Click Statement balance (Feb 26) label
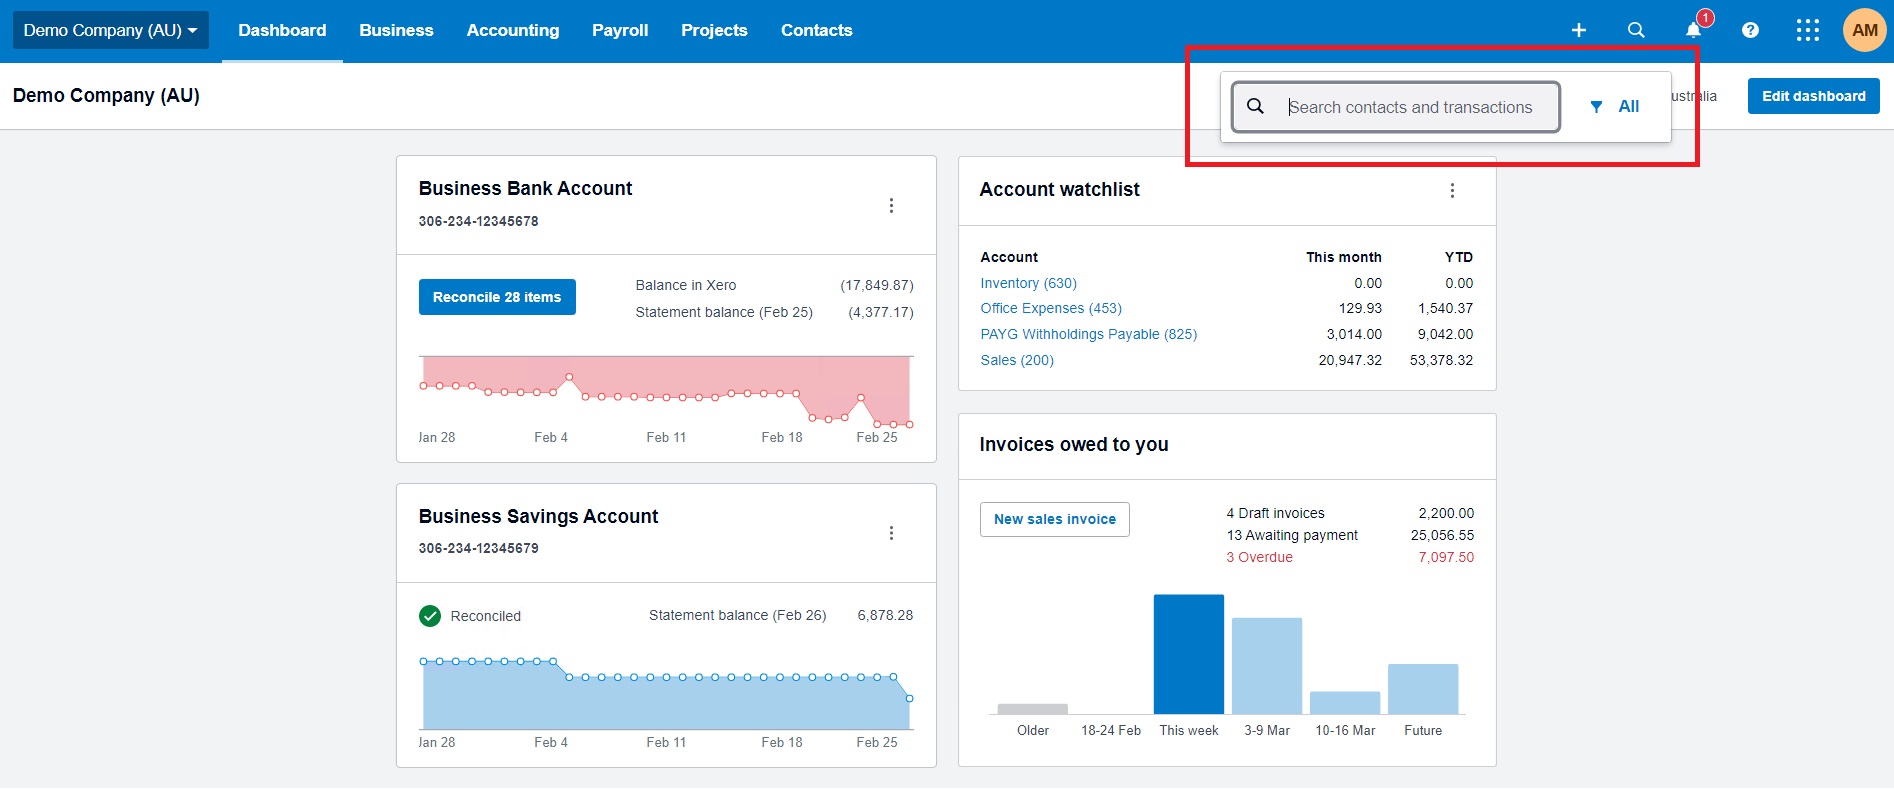Screen dimensions: 1894x789 pyautogui.click(x=738, y=615)
